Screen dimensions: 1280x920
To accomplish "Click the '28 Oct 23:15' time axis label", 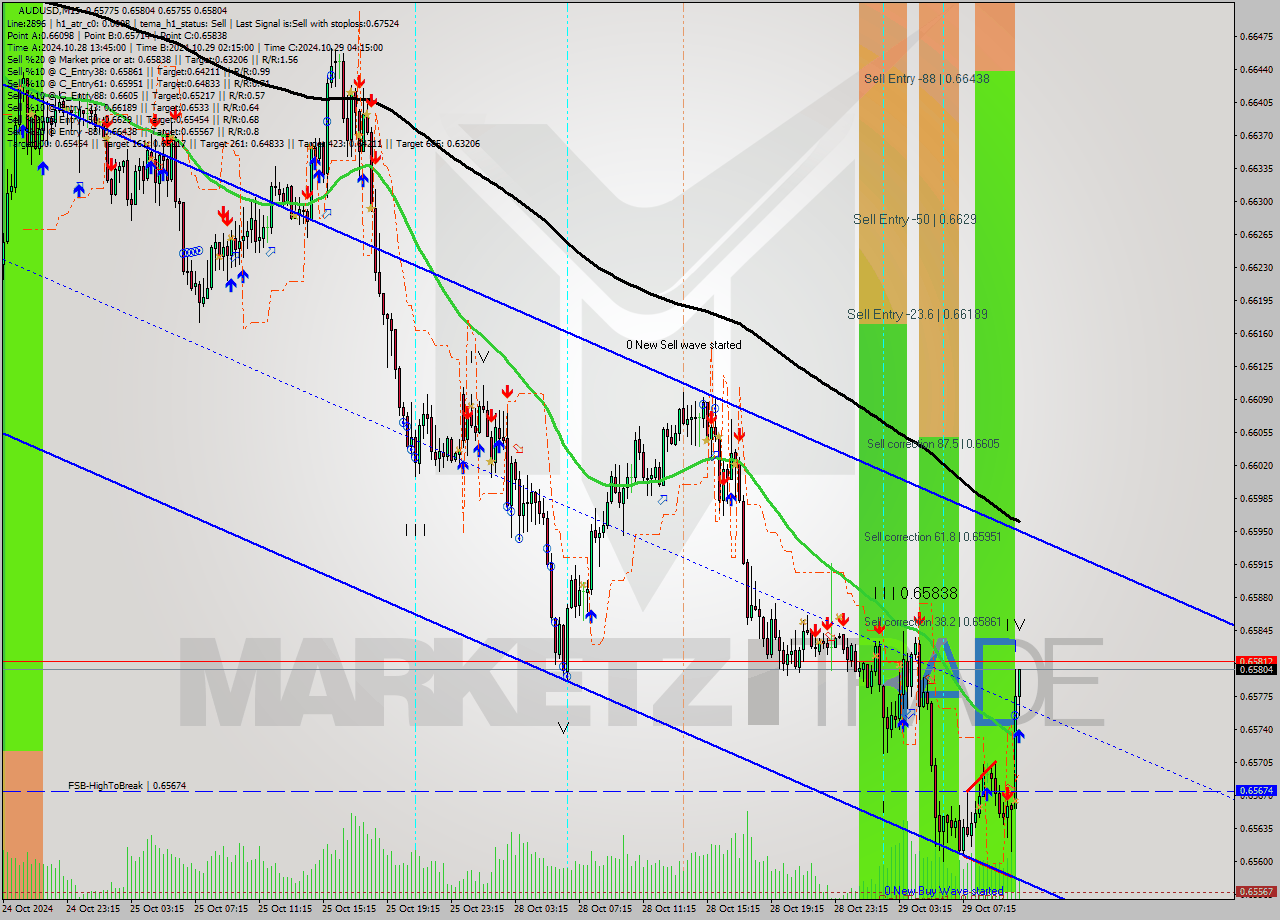I will pos(861,909).
